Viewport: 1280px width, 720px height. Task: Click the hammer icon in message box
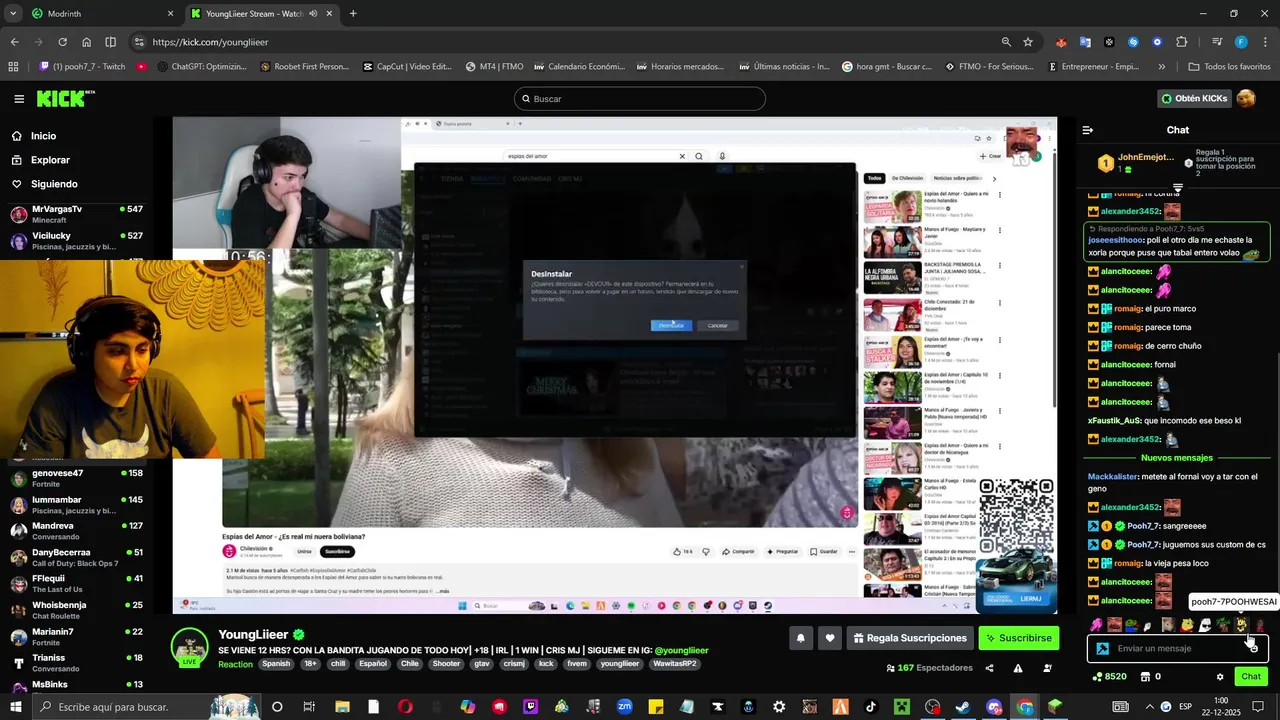[x=1103, y=648]
